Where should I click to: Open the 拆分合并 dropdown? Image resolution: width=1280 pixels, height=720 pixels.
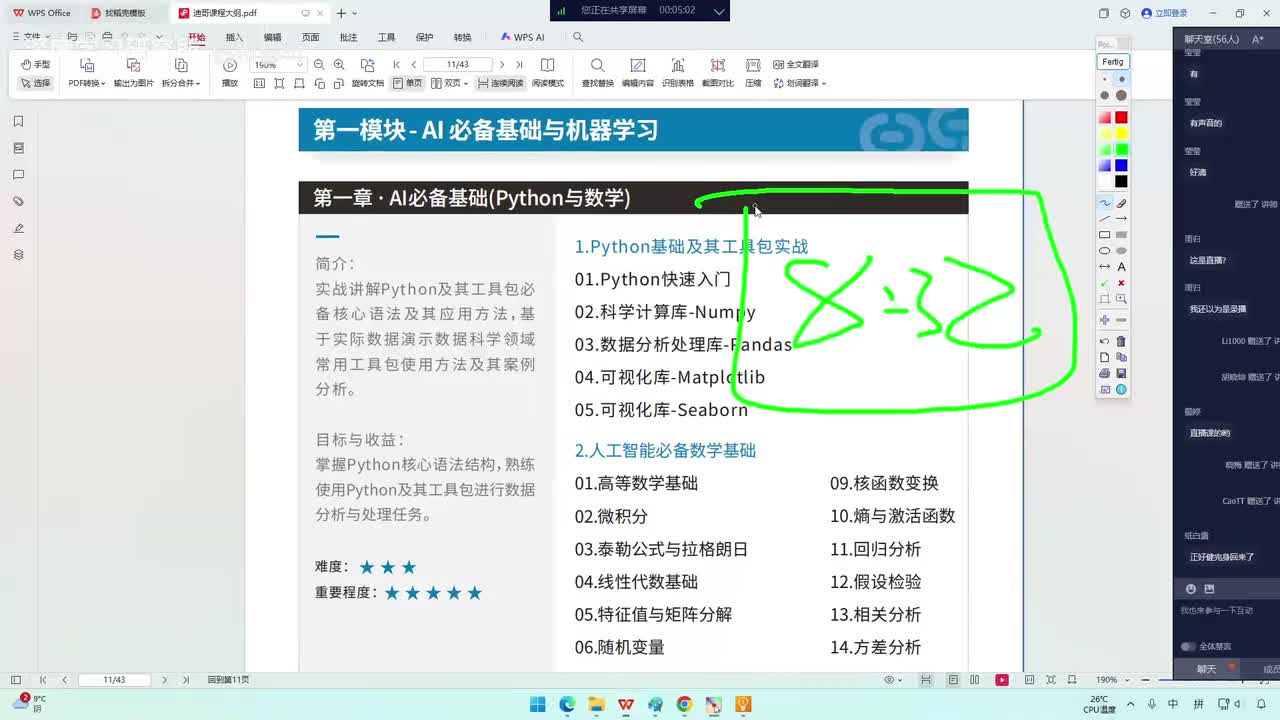(x=180, y=83)
